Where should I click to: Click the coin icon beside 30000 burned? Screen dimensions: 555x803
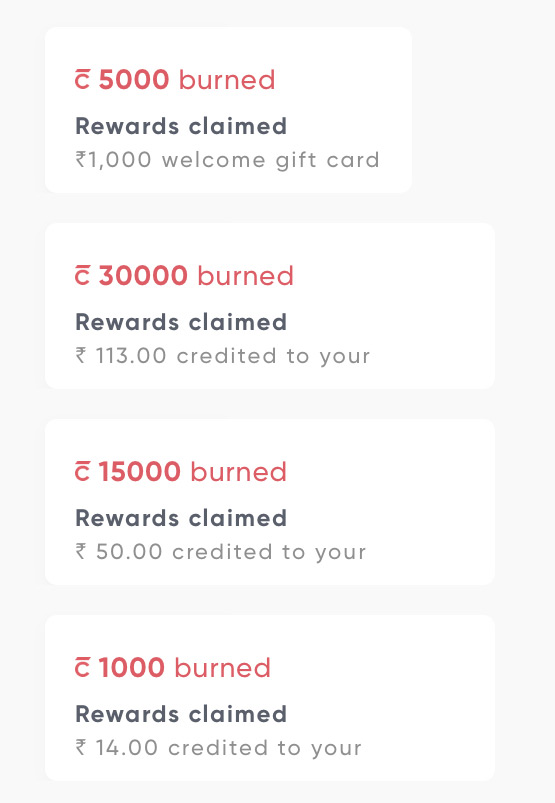point(82,276)
